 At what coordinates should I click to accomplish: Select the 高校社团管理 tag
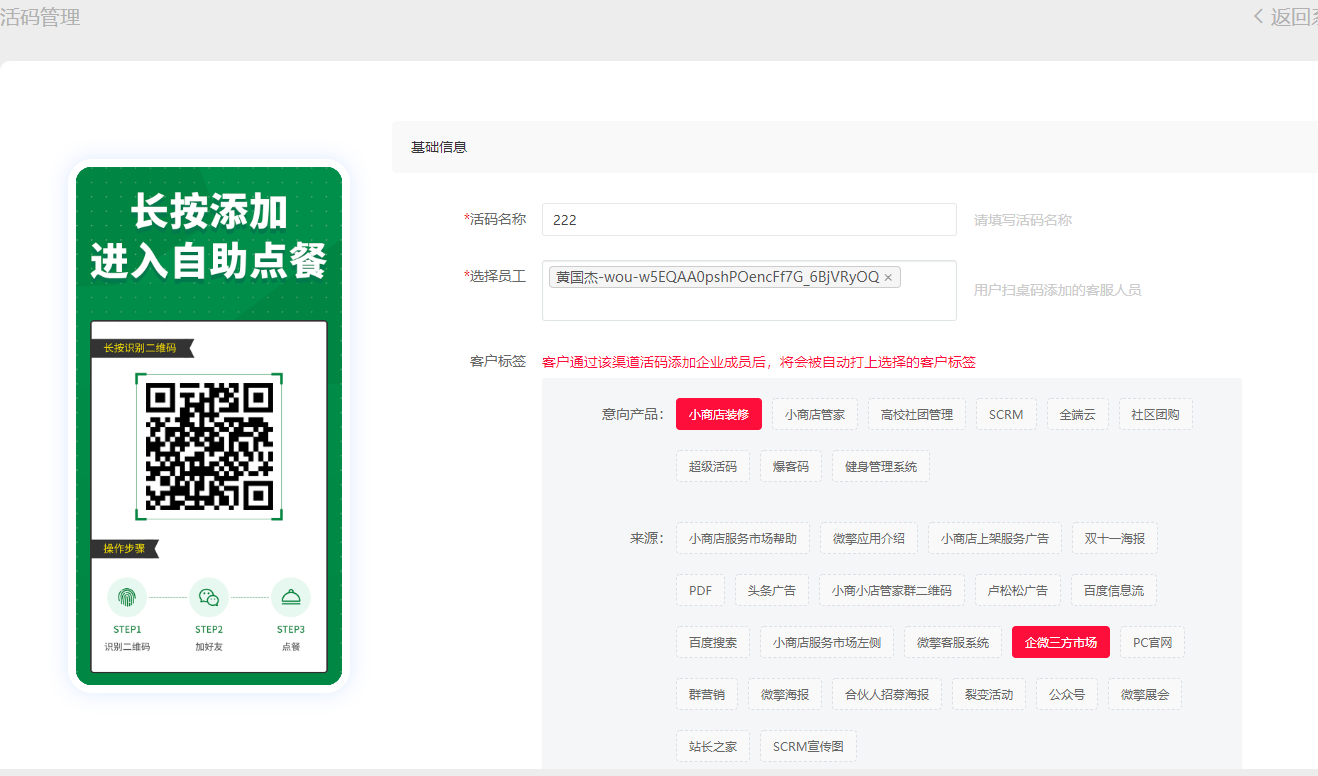pos(917,414)
